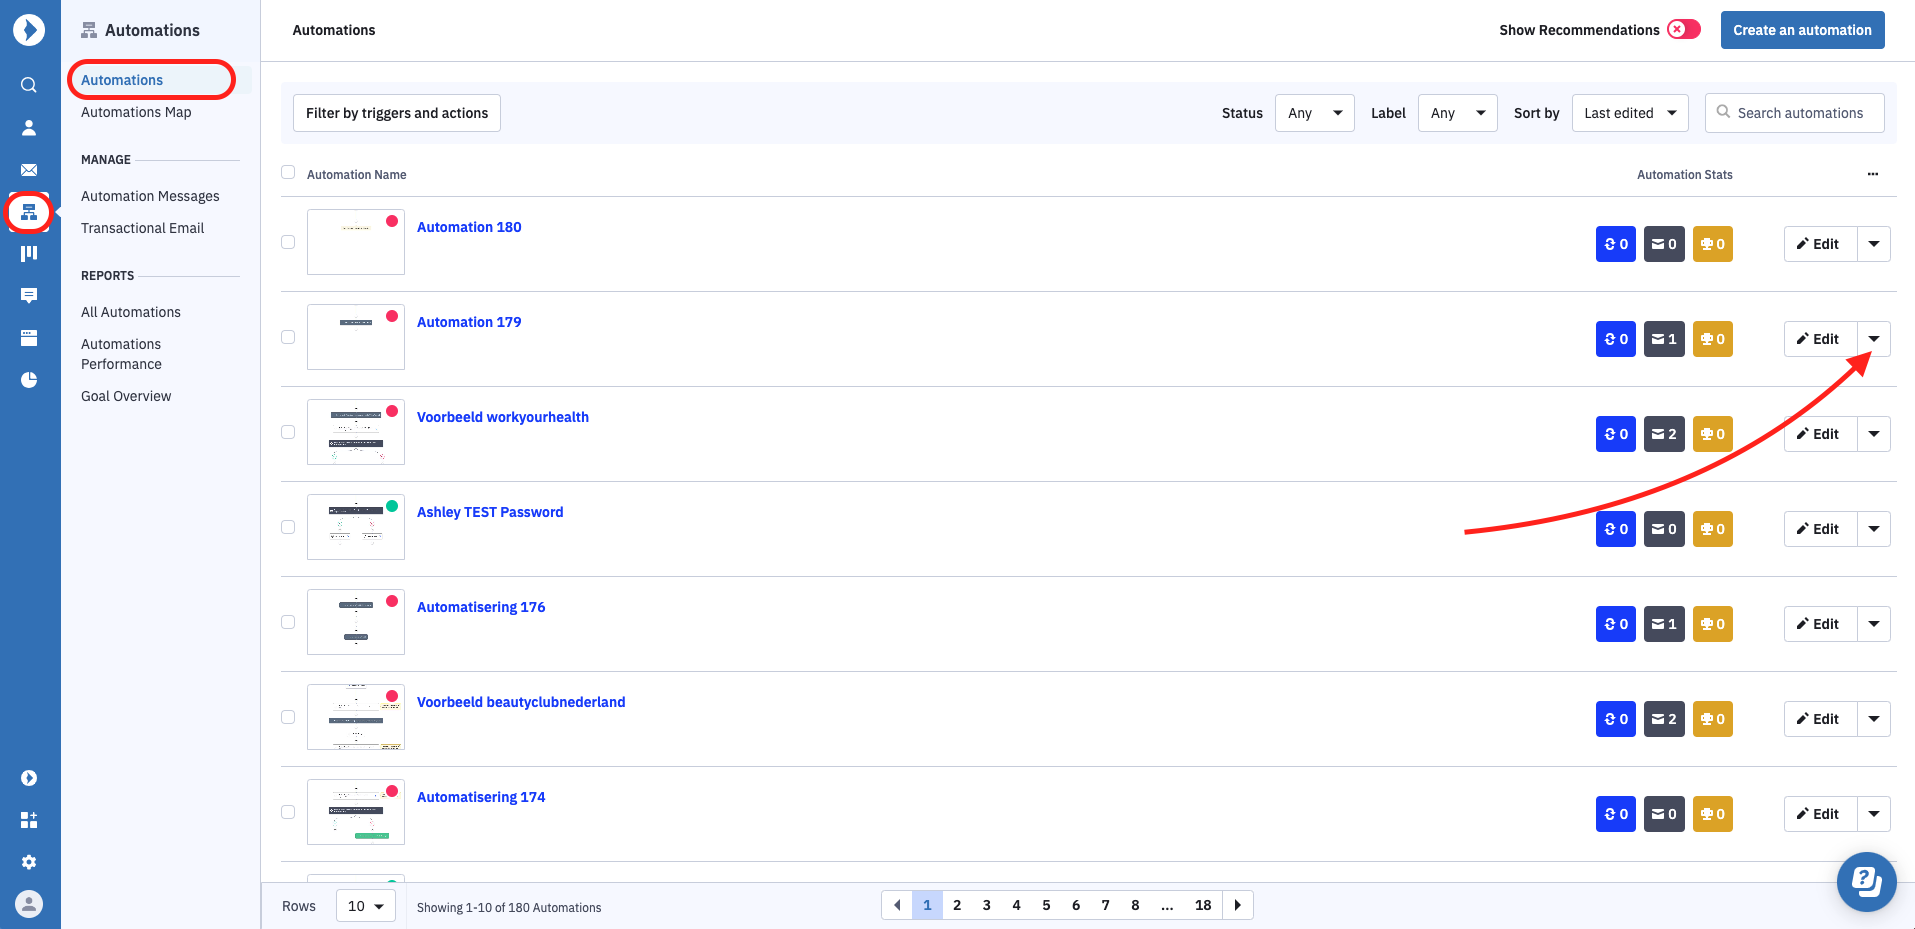Edit Automatisering 174

[x=1820, y=814]
